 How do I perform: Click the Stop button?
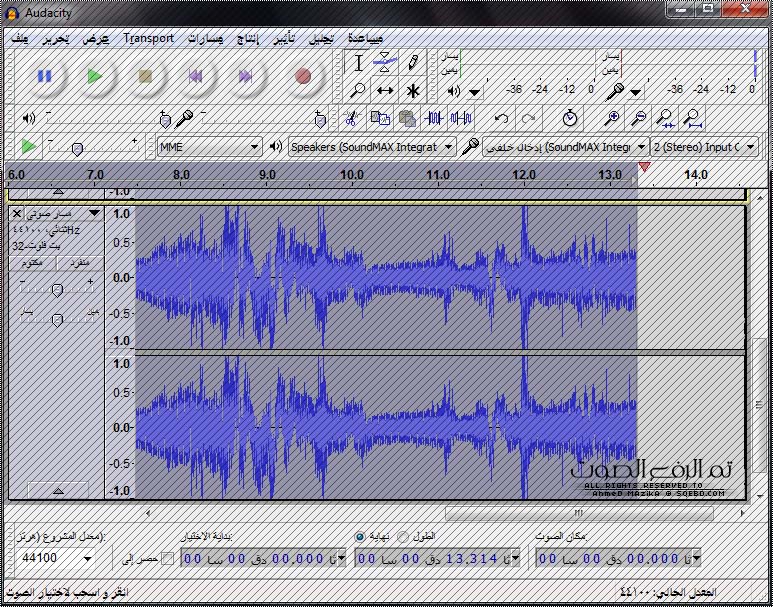pyautogui.click(x=145, y=75)
